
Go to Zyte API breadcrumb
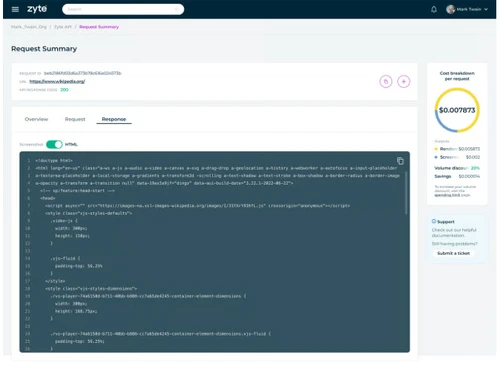63,27
